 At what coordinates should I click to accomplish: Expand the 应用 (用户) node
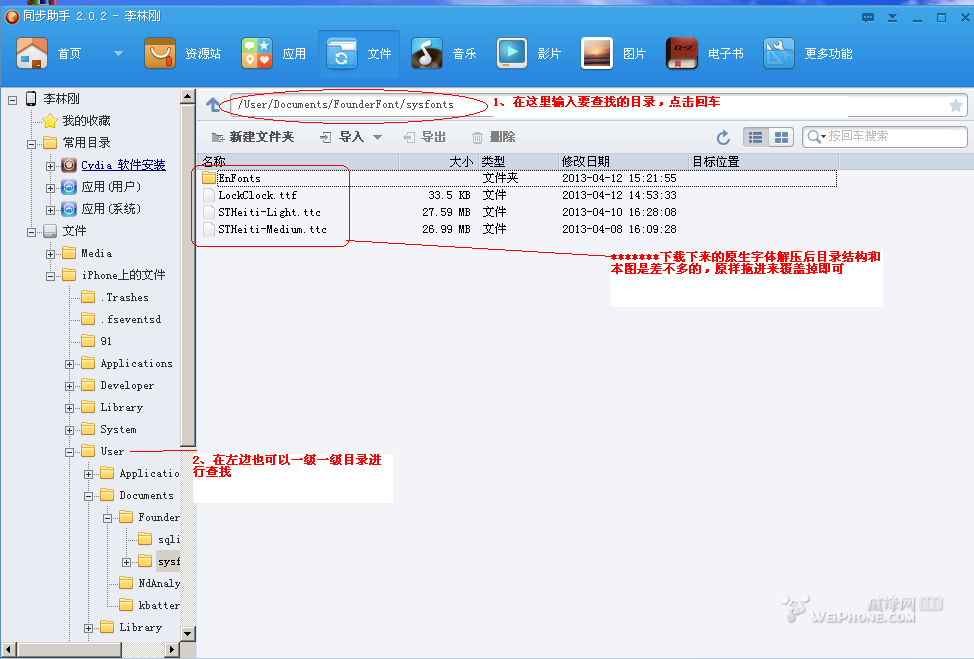50,188
